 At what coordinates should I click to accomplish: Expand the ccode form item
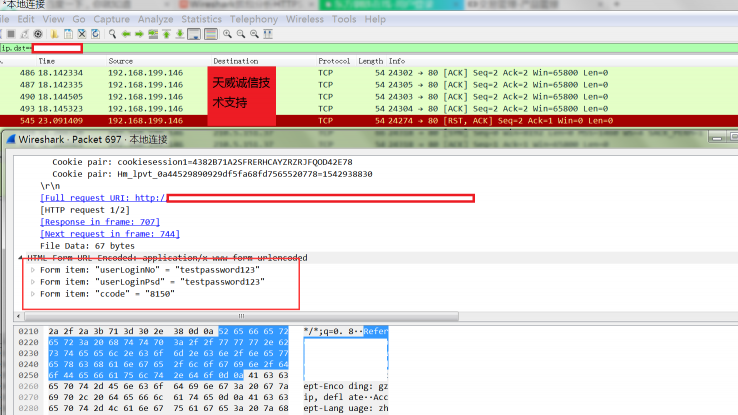coord(32,294)
